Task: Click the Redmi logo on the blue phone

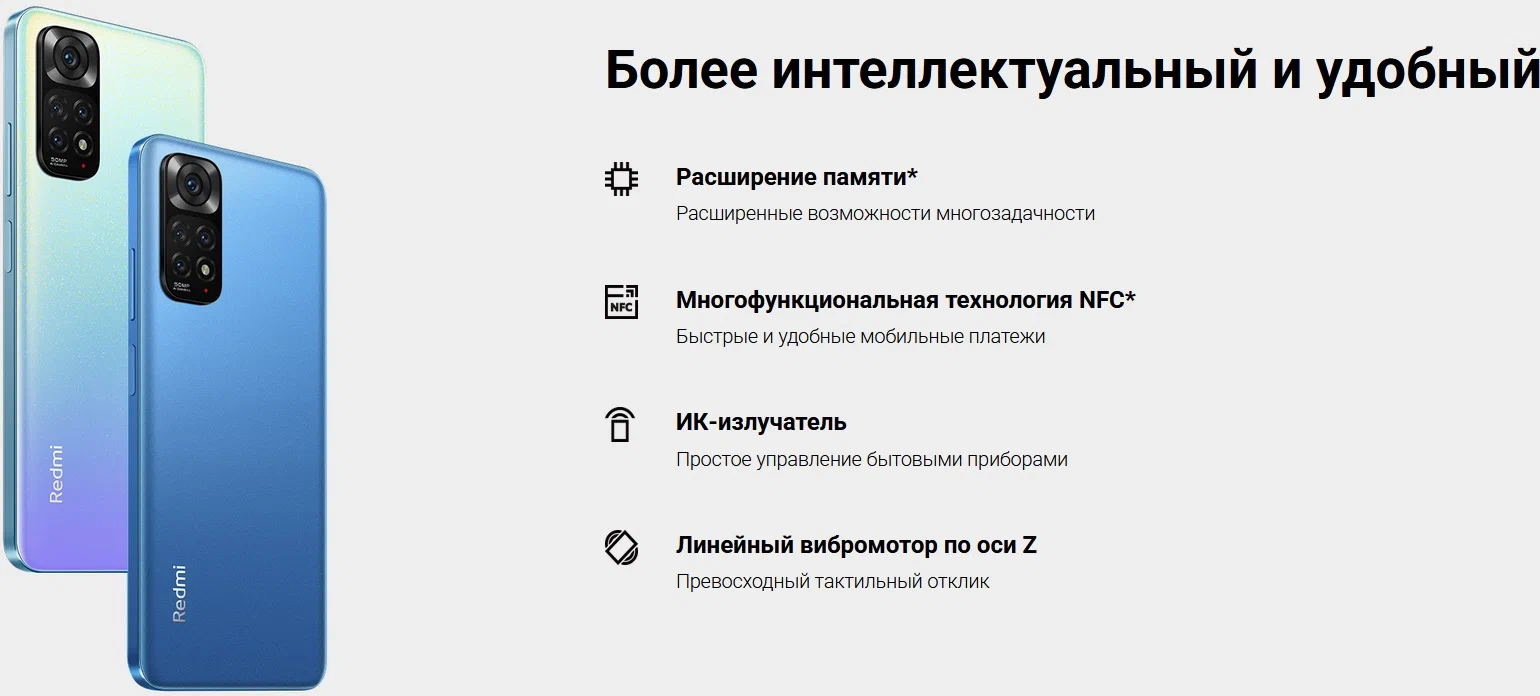Action: coord(179,594)
